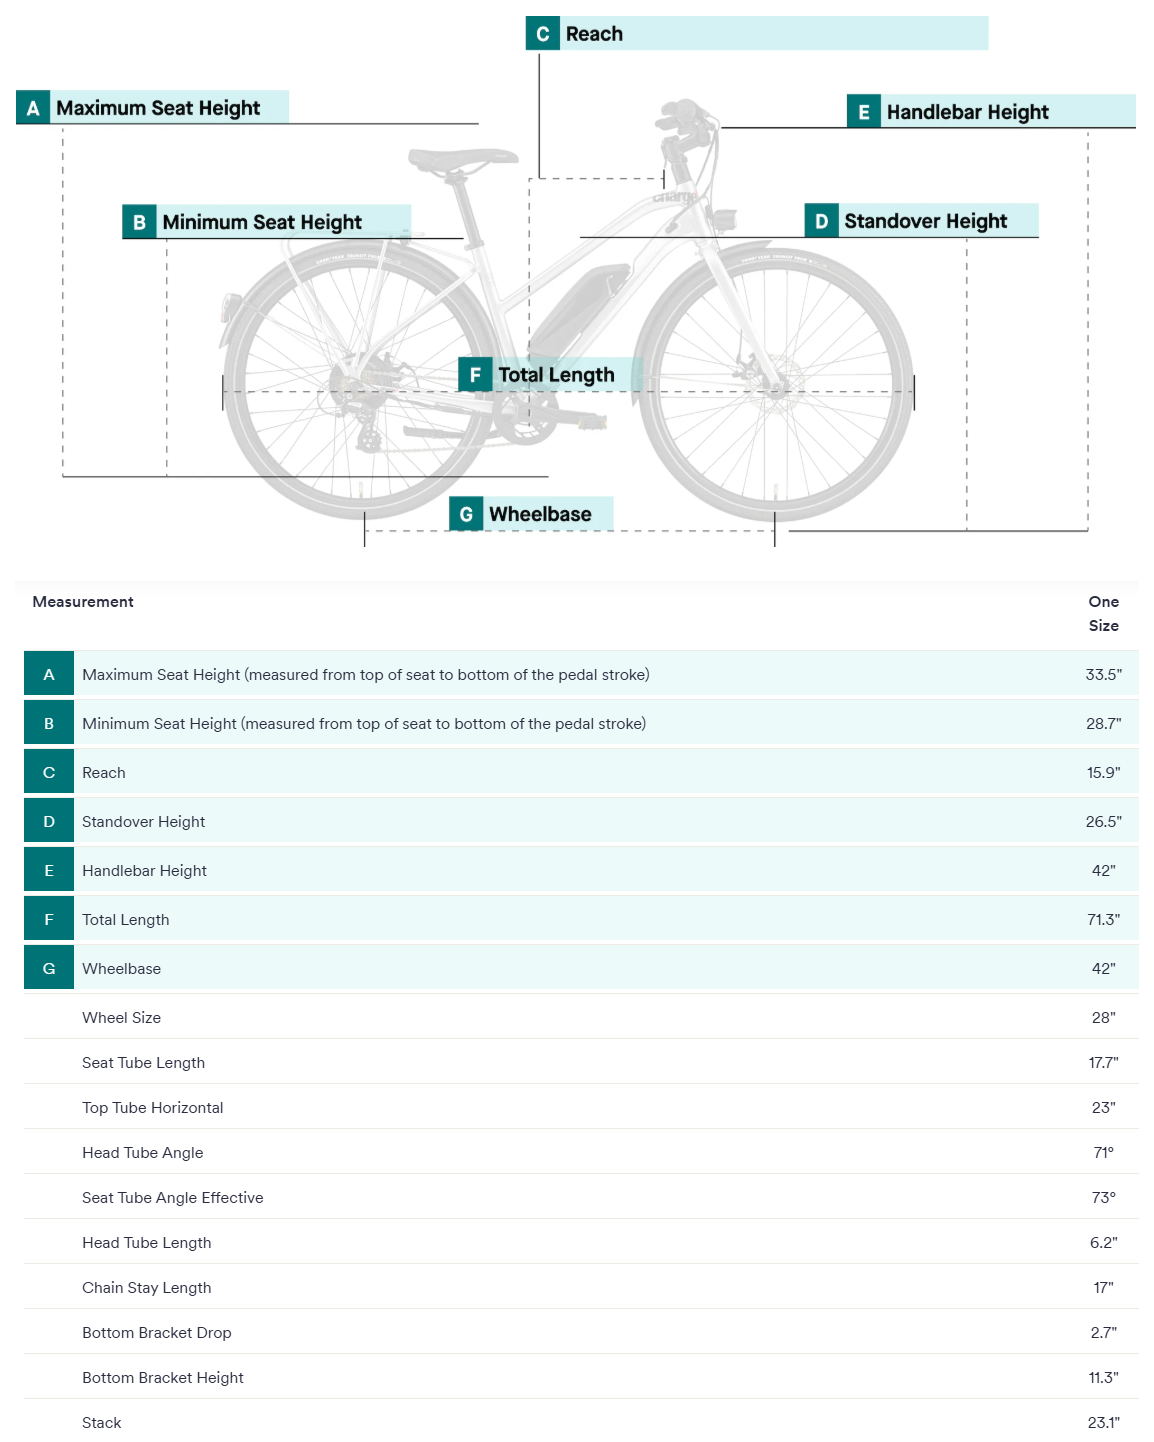
Task: Click the 28.7" minimum seat height value
Action: tap(1104, 723)
